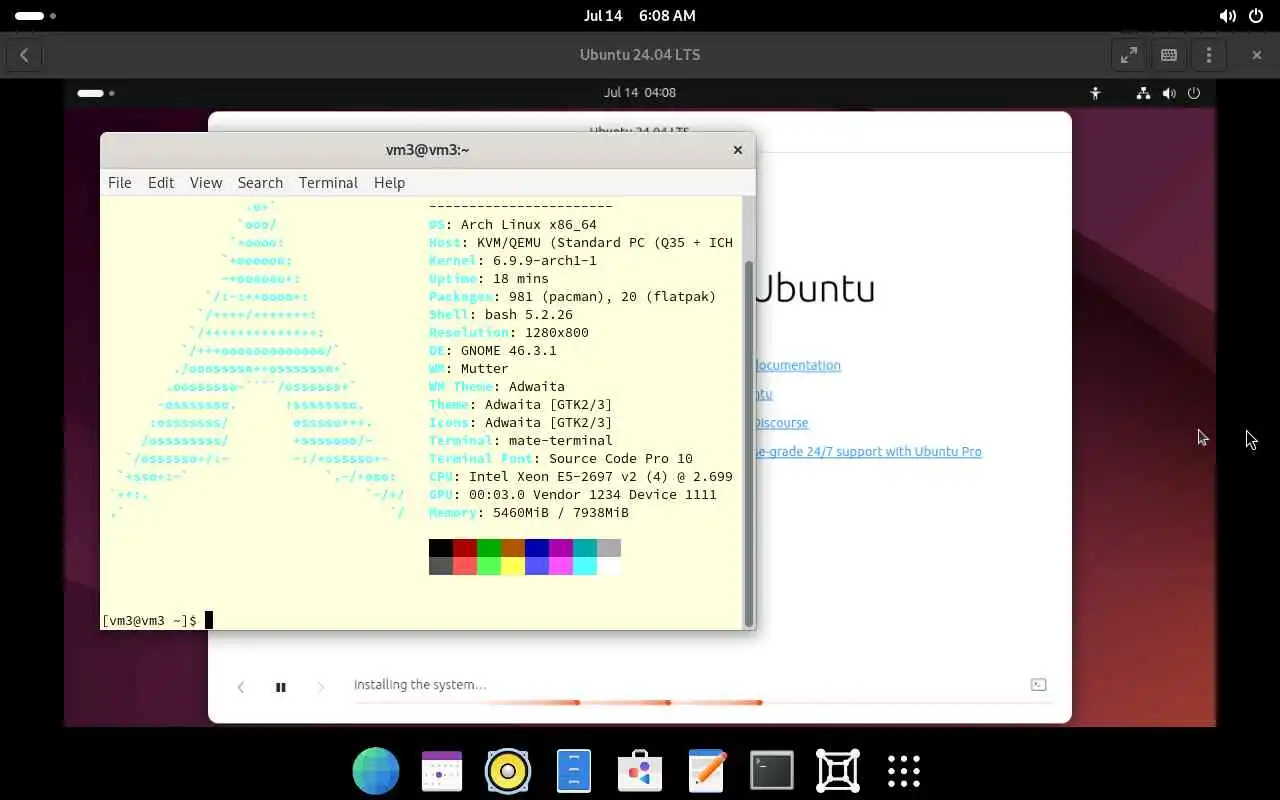Viewport: 1280px width, 800px height.
Task: Click the power icon in the VM top bar
Action: coord(1194,93)
